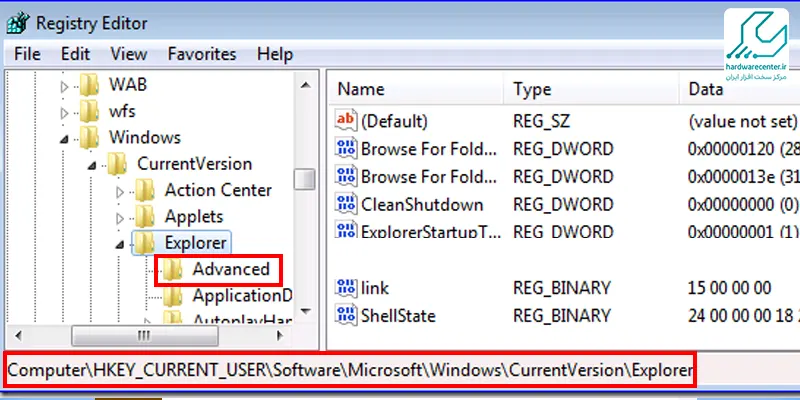This screenshot has width=800, height=400.
Task: Click the Windows key folder icon
Action: click(89, 138)
